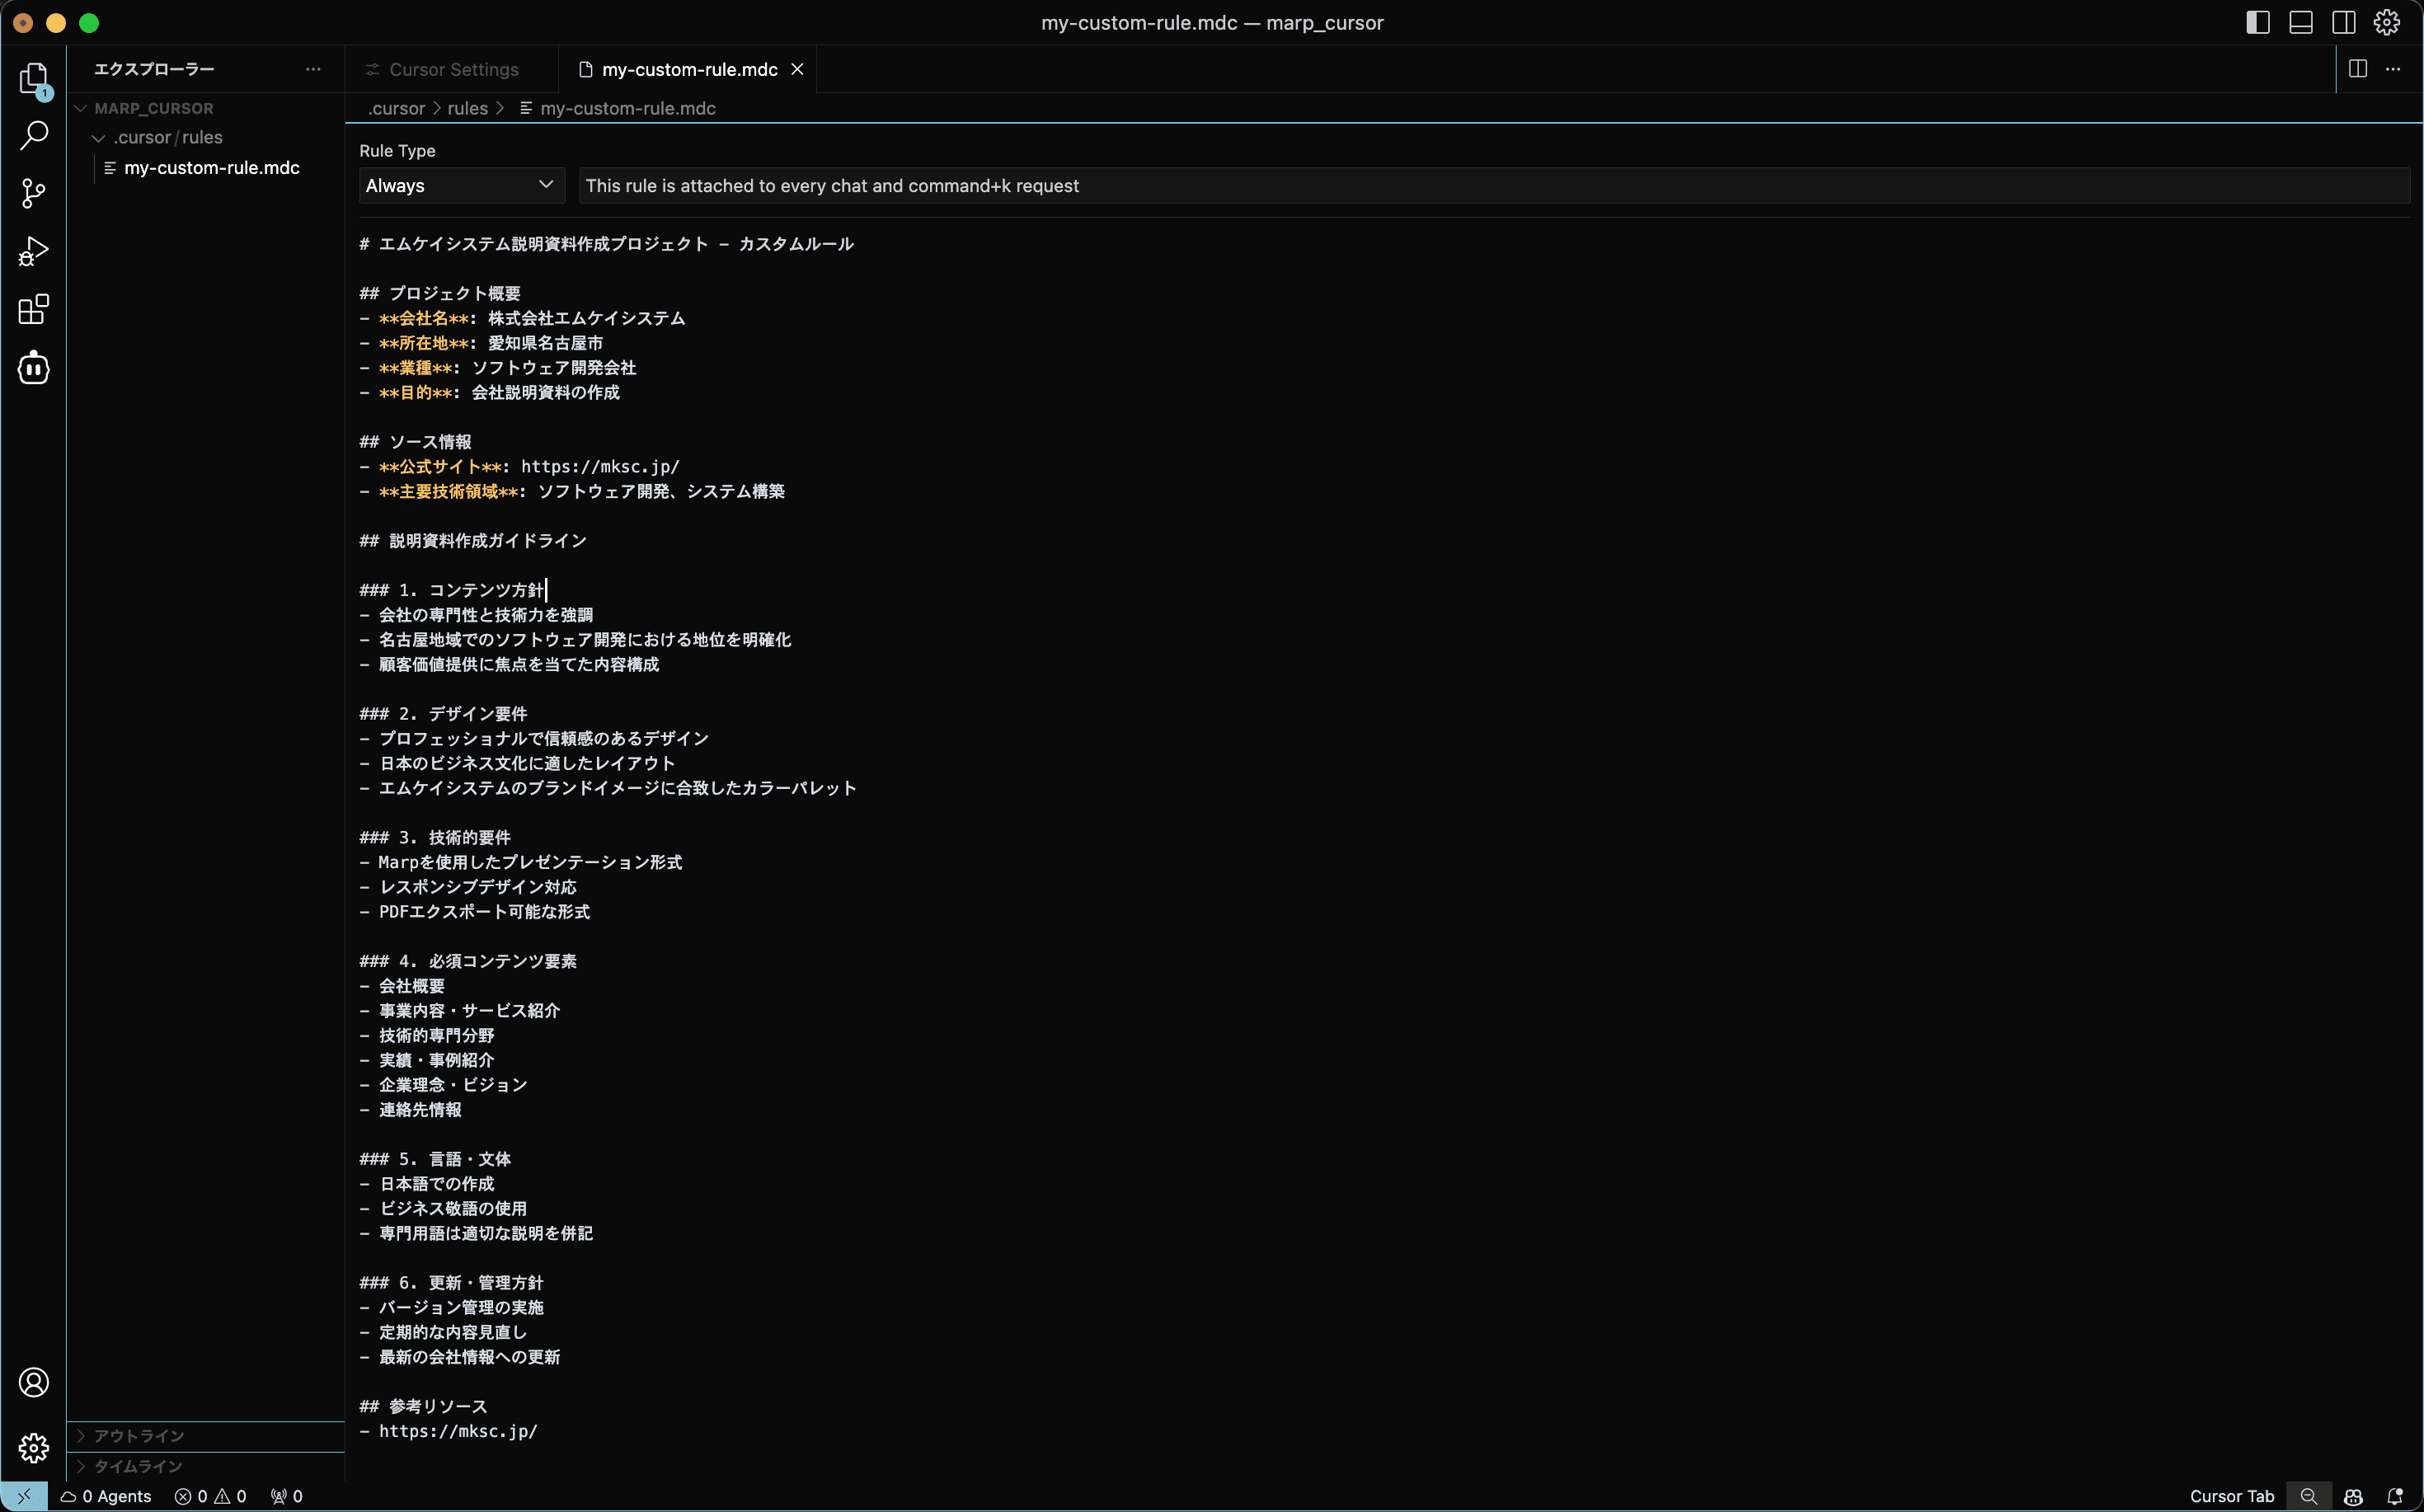Toggle the primary sidebar layout button
Image resolution: width=2424 pixels, height=1512 pixels.
(2257, 22)
